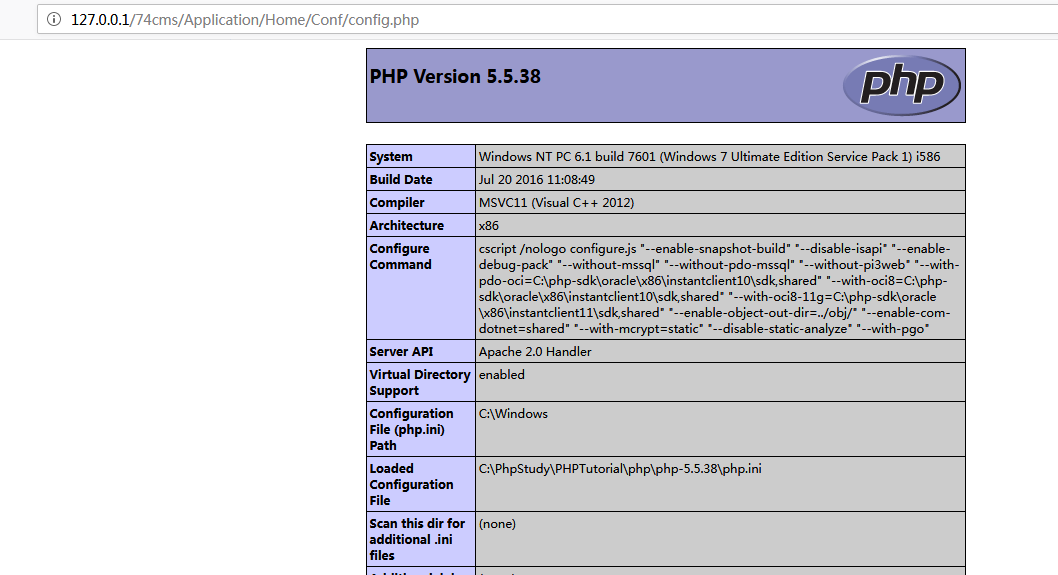Image resolution: width=1058 pixels, height=575 pixels.
Task: Click the 'C:\Windows' path value
Action: [x=513, y=414]
